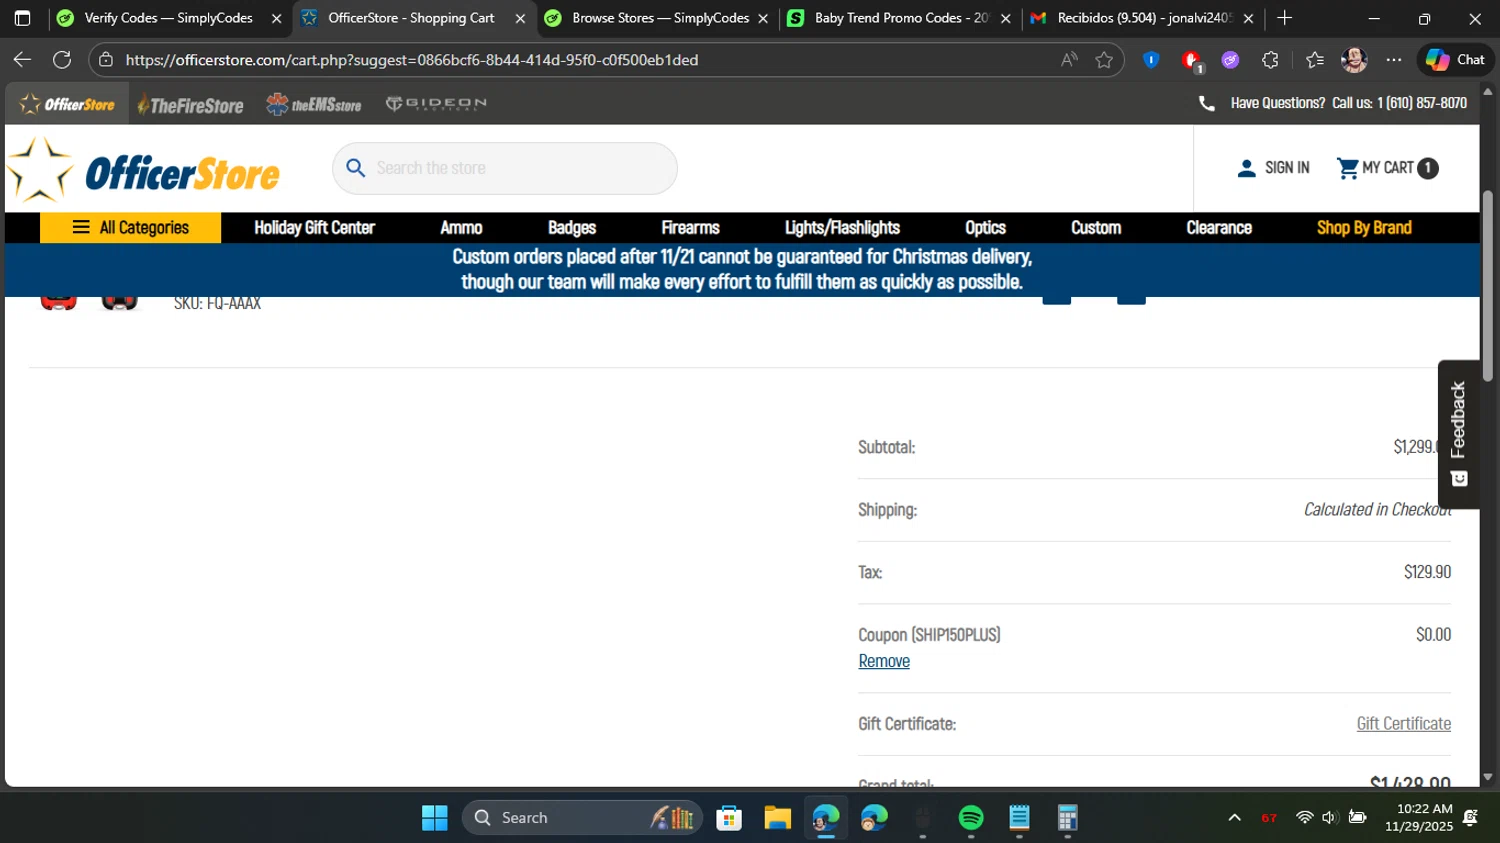Open Calculator from taskbar
This screenshot has height=843, width=1500.
[1067, 818]
